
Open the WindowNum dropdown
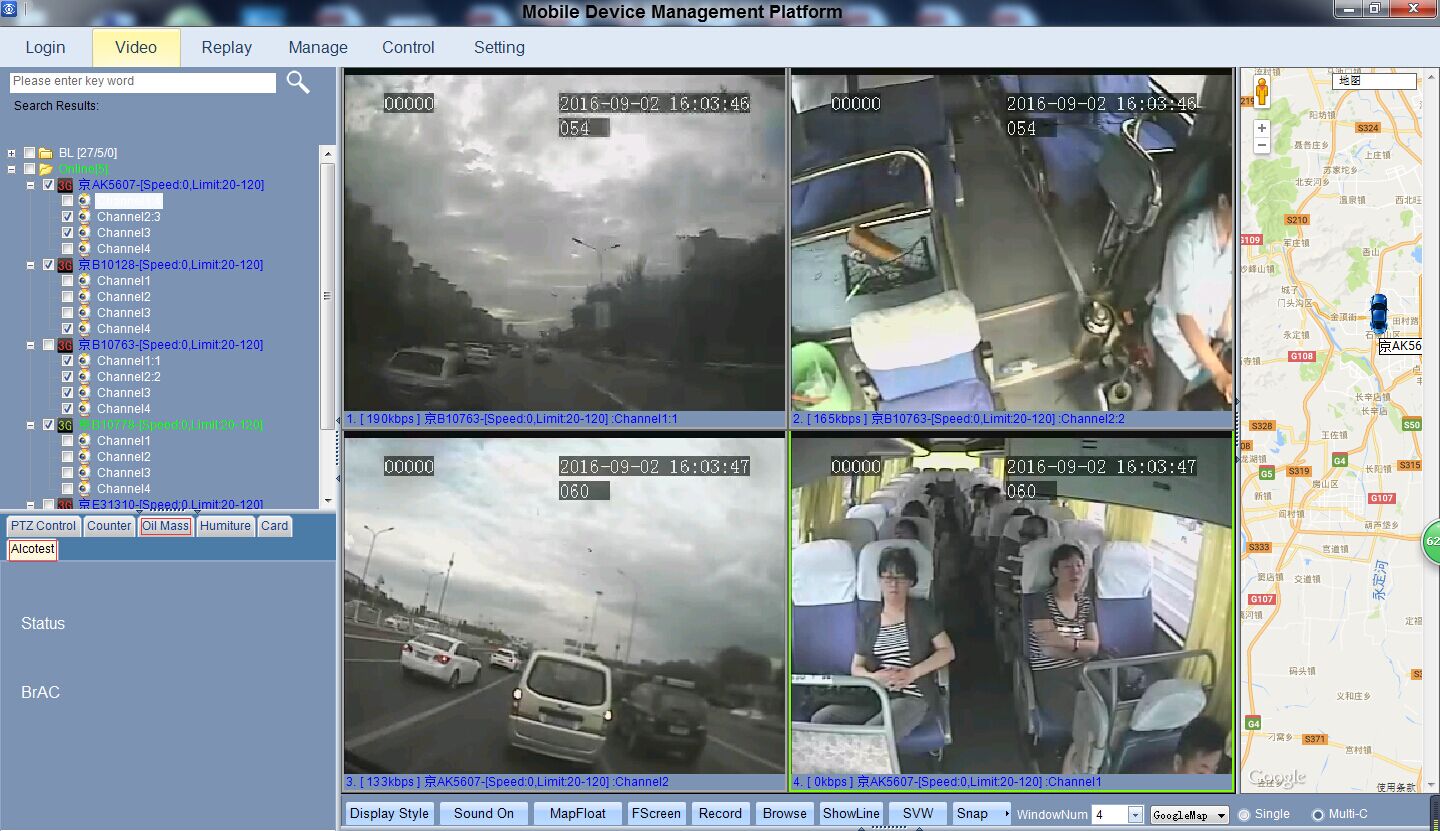coord(1135,815)
